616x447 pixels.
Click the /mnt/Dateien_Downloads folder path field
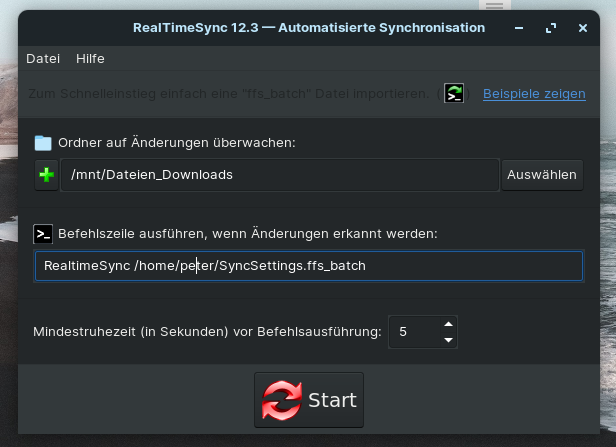(x=280, y=175)
